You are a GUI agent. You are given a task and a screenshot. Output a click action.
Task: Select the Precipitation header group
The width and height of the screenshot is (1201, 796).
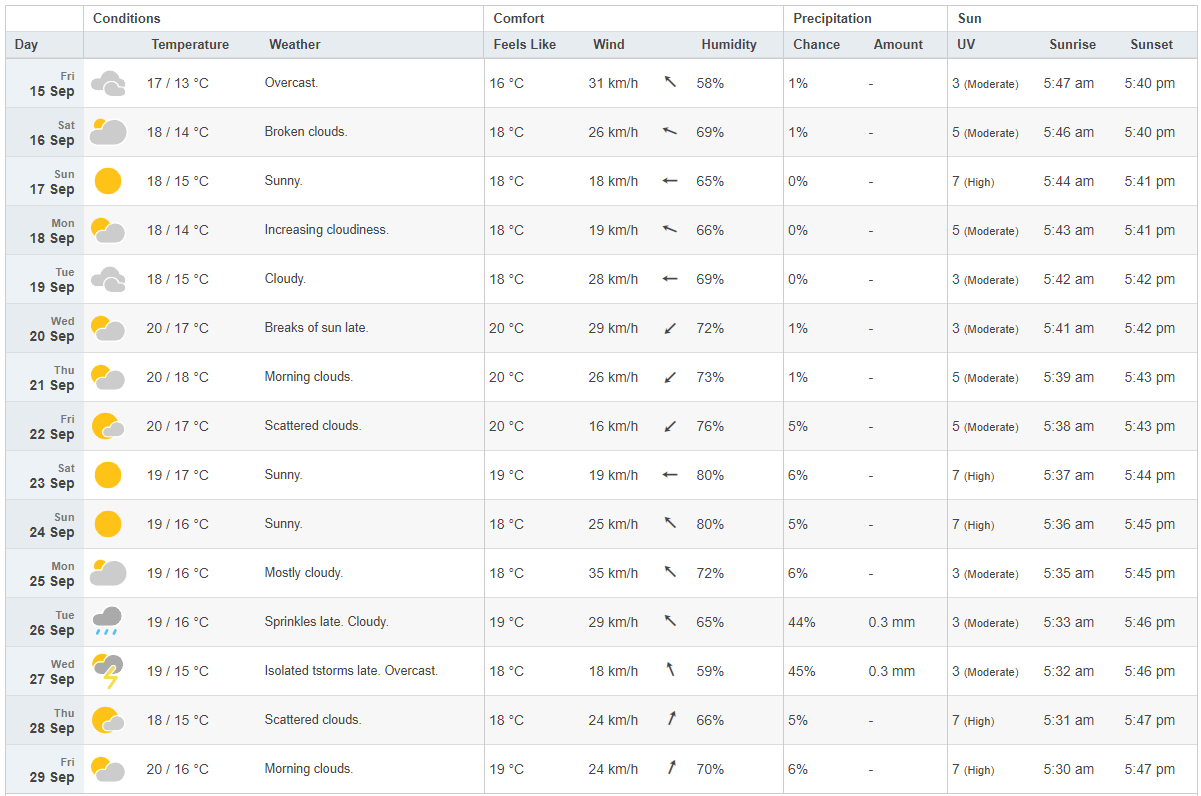832,18
